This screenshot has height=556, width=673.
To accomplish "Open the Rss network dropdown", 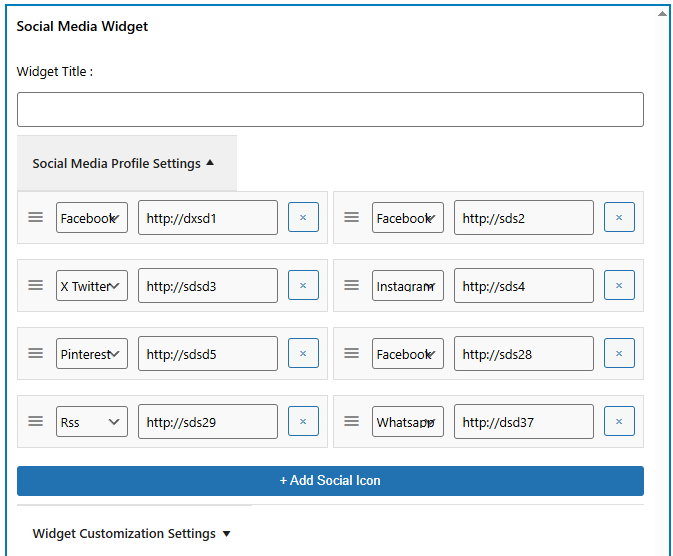I will point(92,422).
